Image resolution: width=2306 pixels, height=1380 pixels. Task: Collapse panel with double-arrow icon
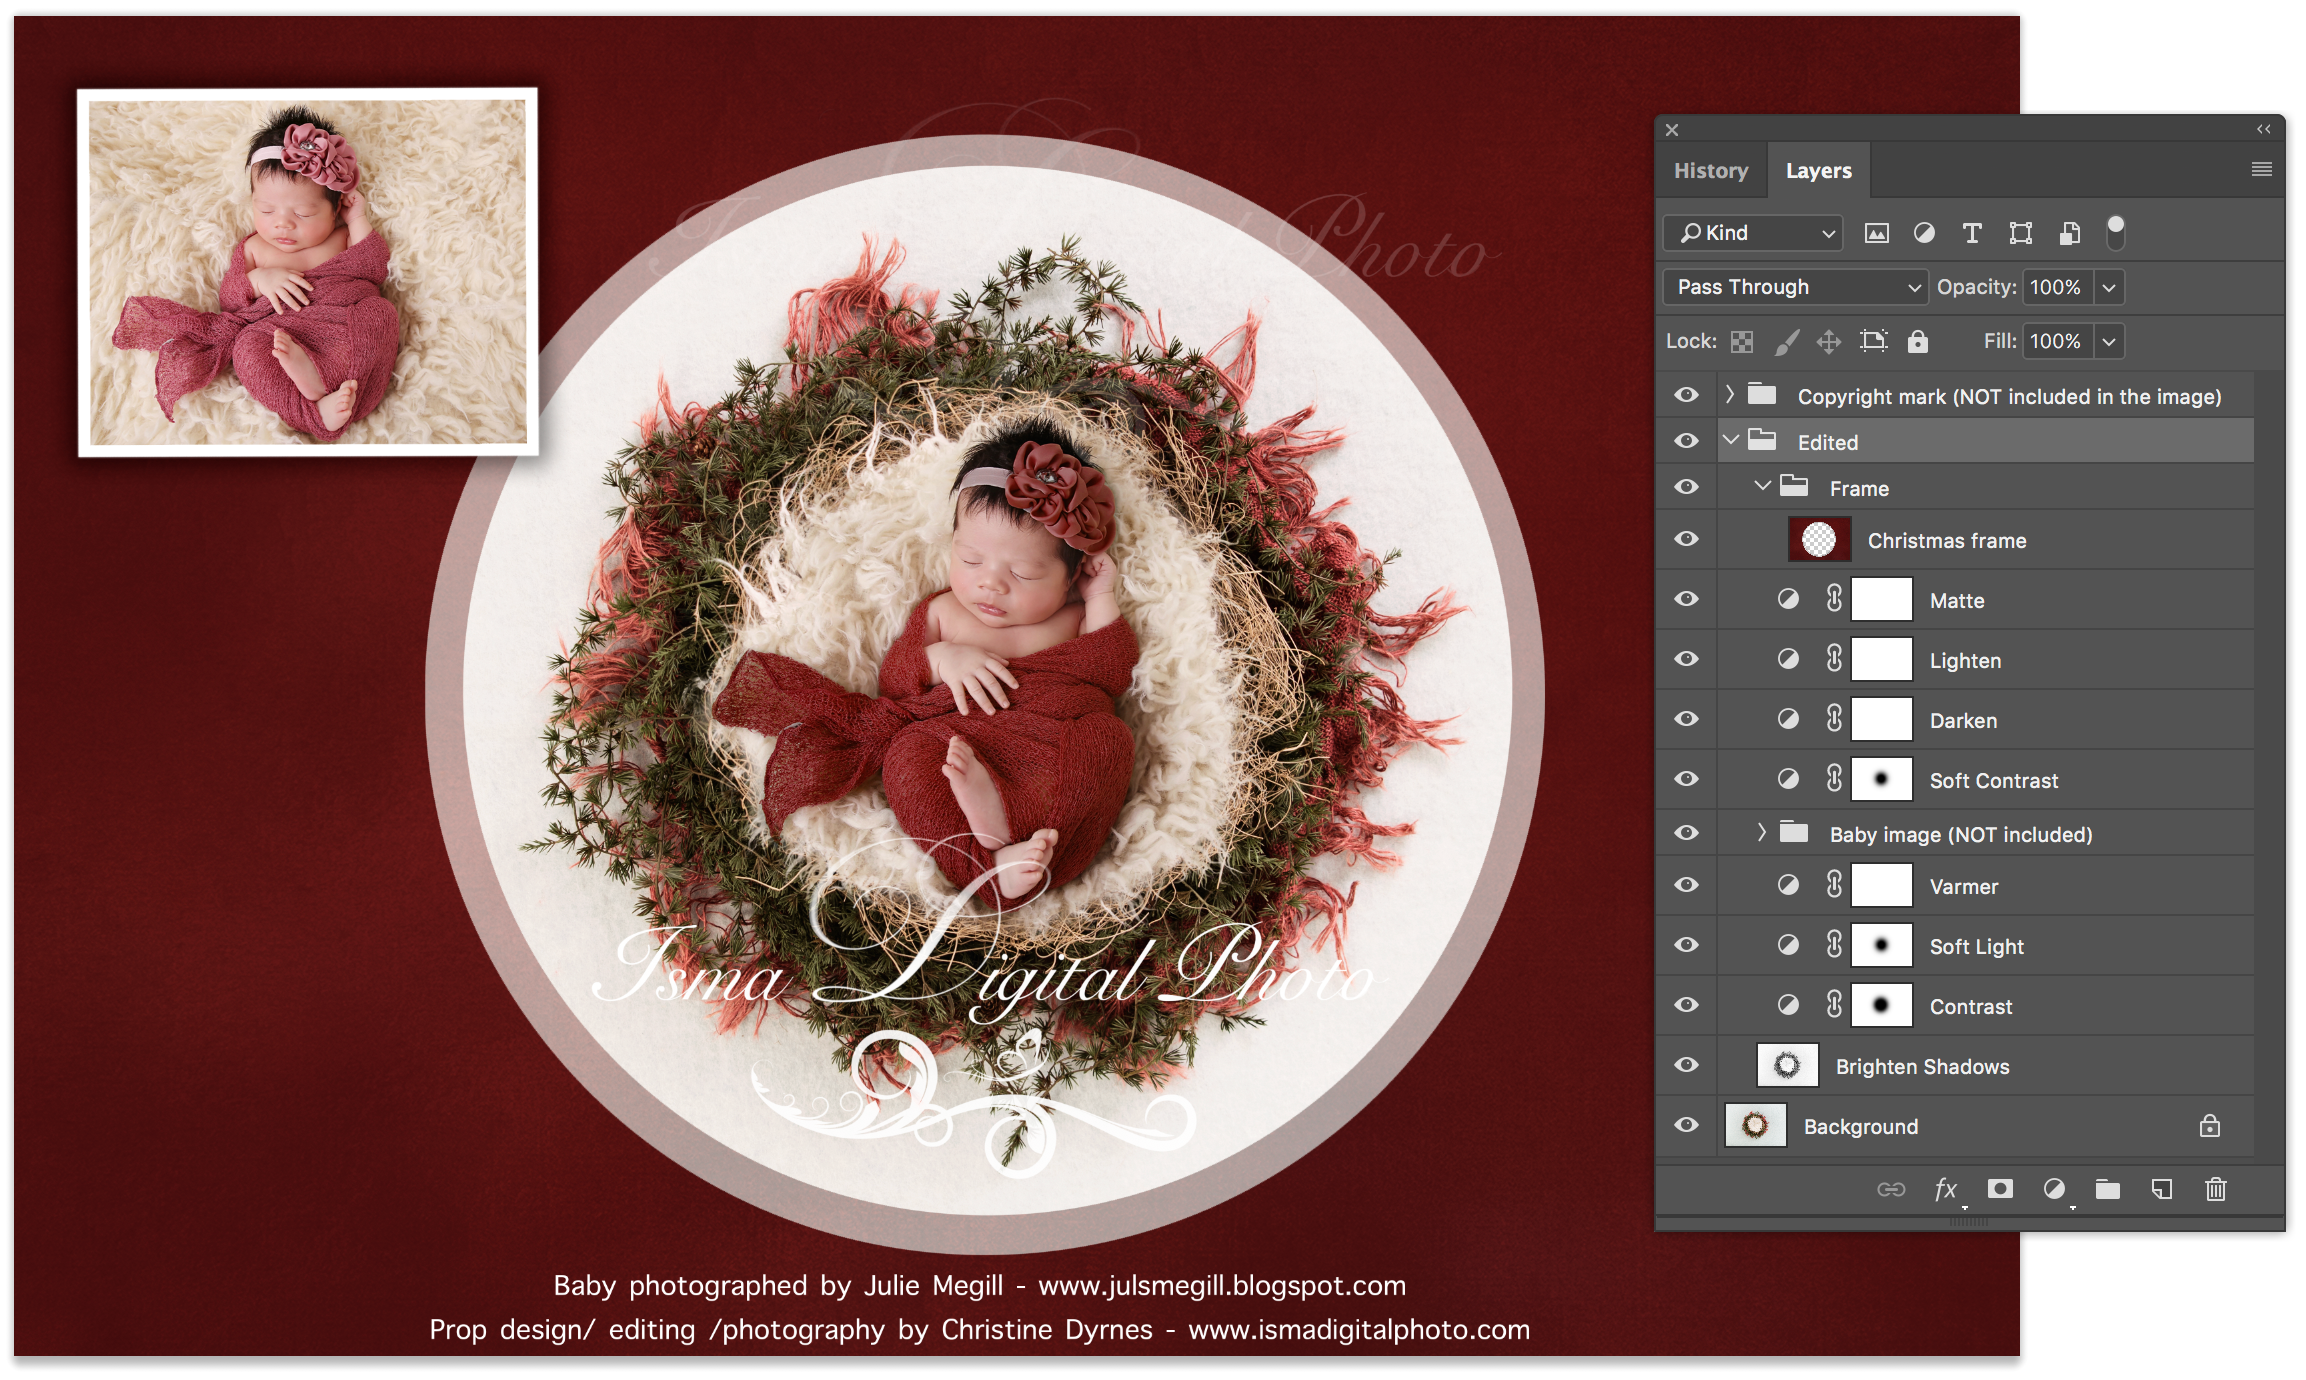click(x=2264, y=129)
